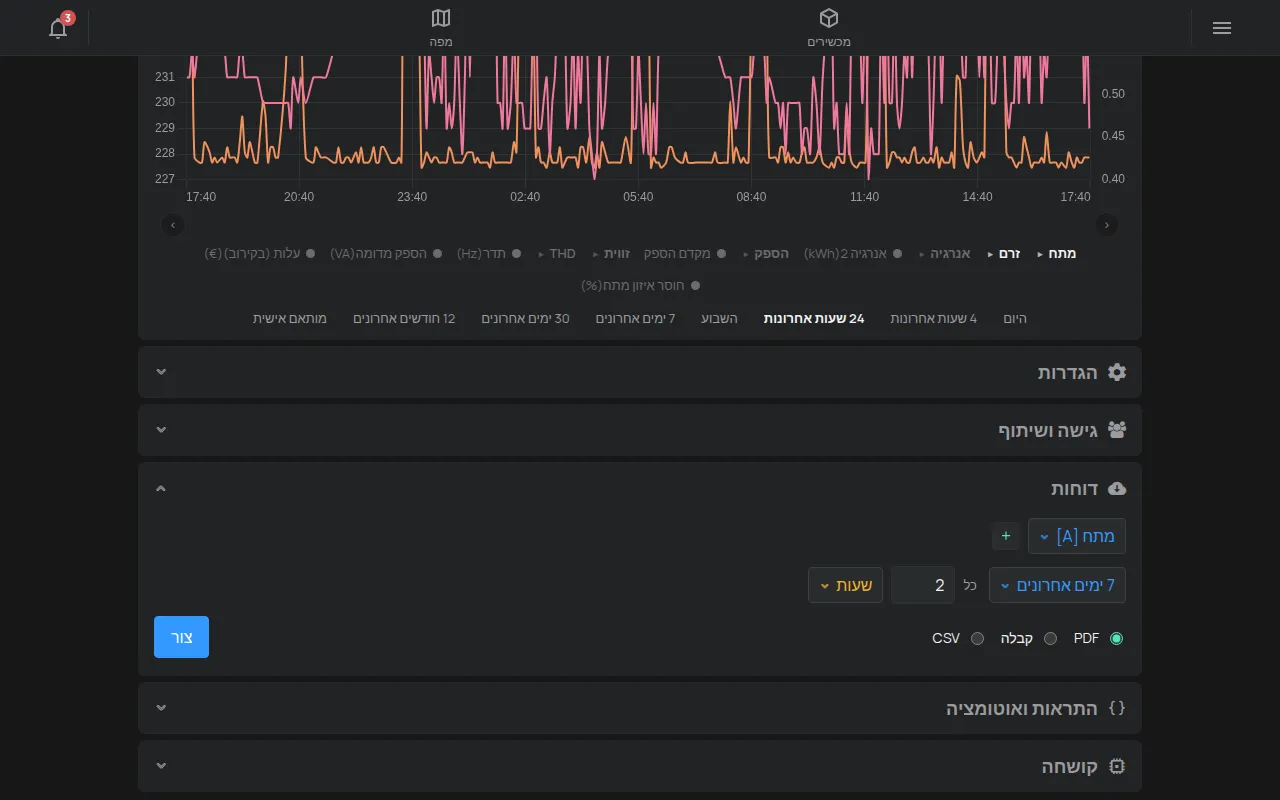This screenshot has width=1280, height=800.
Task: Toggle עלות (בקירוב) (€) series
Action: click(x=260, y=254)
